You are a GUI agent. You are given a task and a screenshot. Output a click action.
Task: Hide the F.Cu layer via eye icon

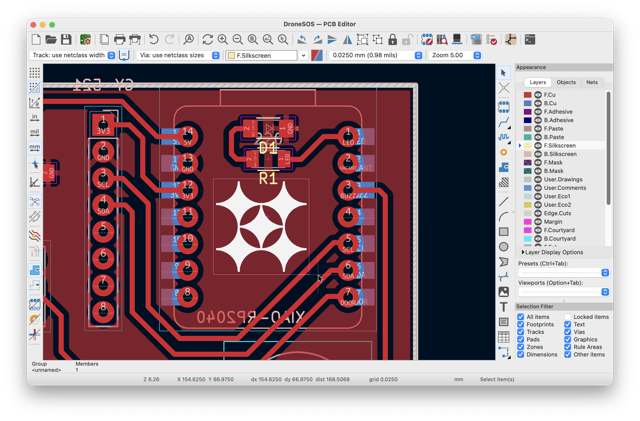[x=538, y=95]
